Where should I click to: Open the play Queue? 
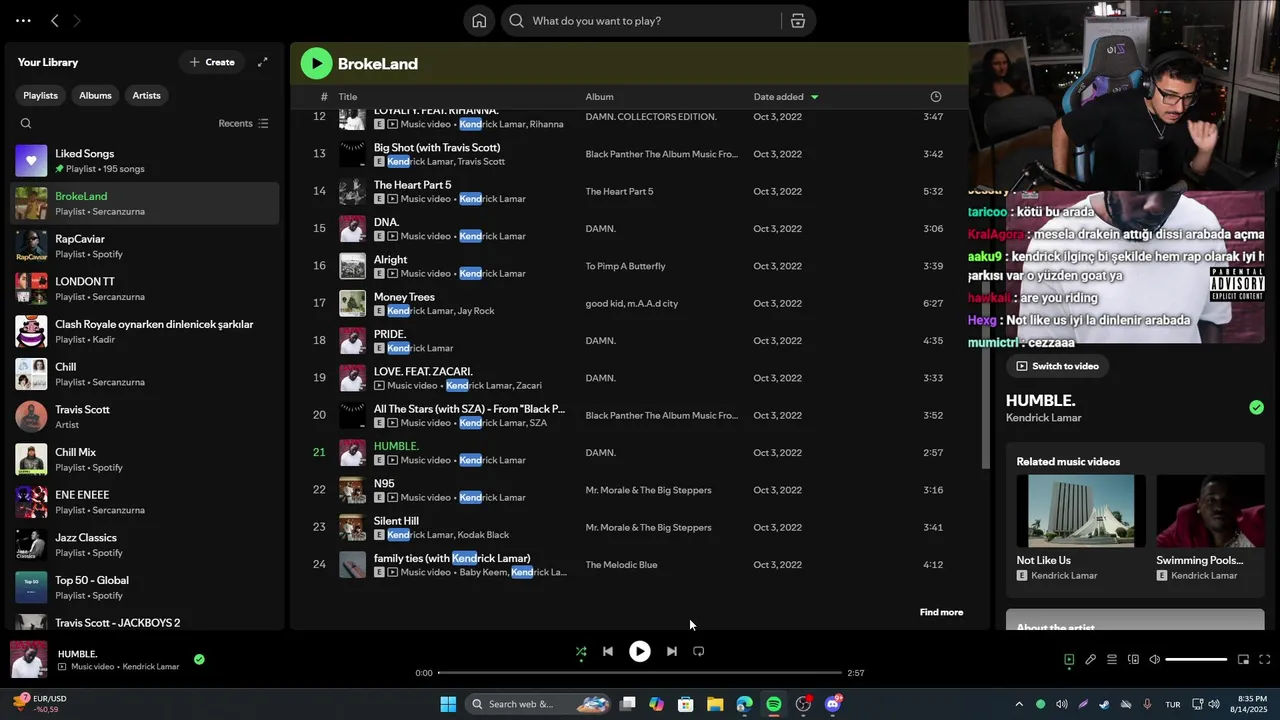pyautogui.click(x=1111, y=659)
